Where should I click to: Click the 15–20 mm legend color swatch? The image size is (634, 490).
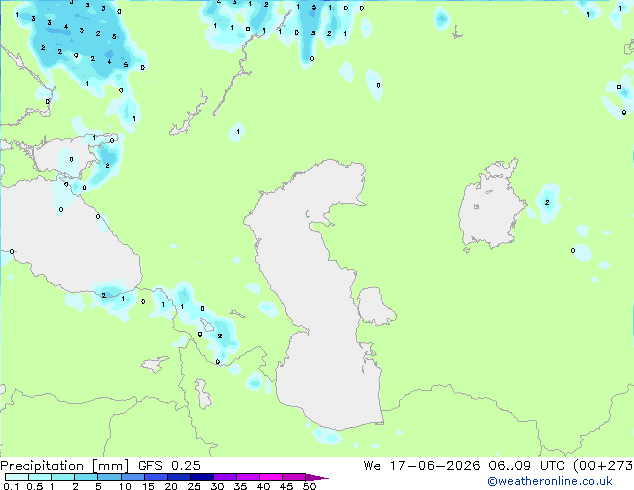155,477
